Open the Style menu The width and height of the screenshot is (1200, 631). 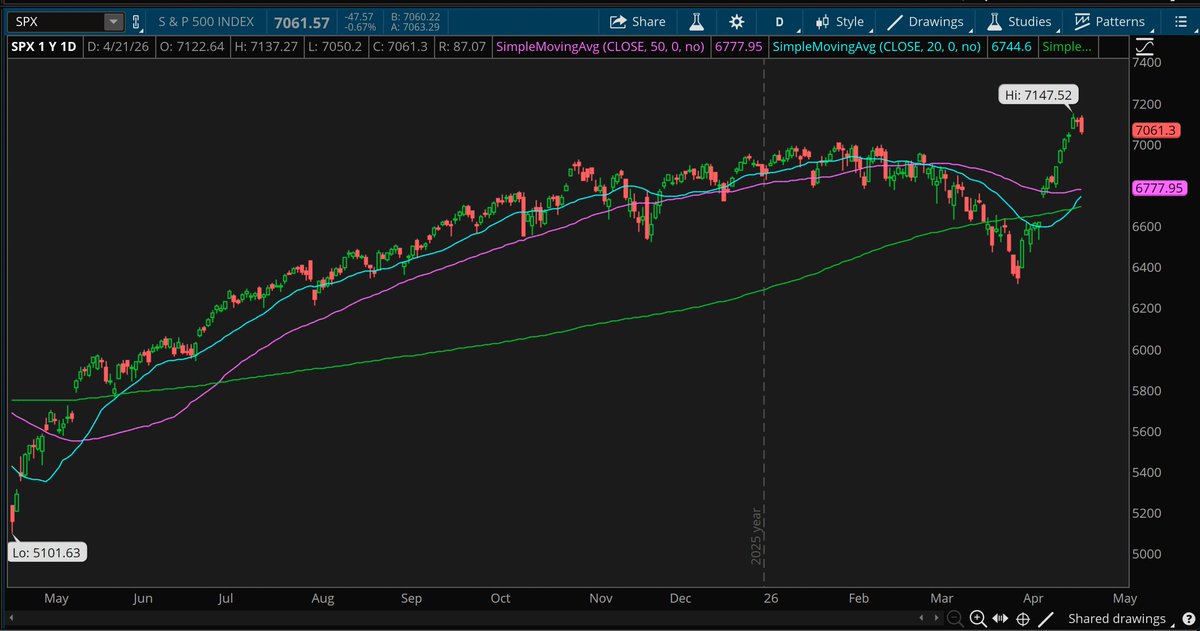pos(839,21)
